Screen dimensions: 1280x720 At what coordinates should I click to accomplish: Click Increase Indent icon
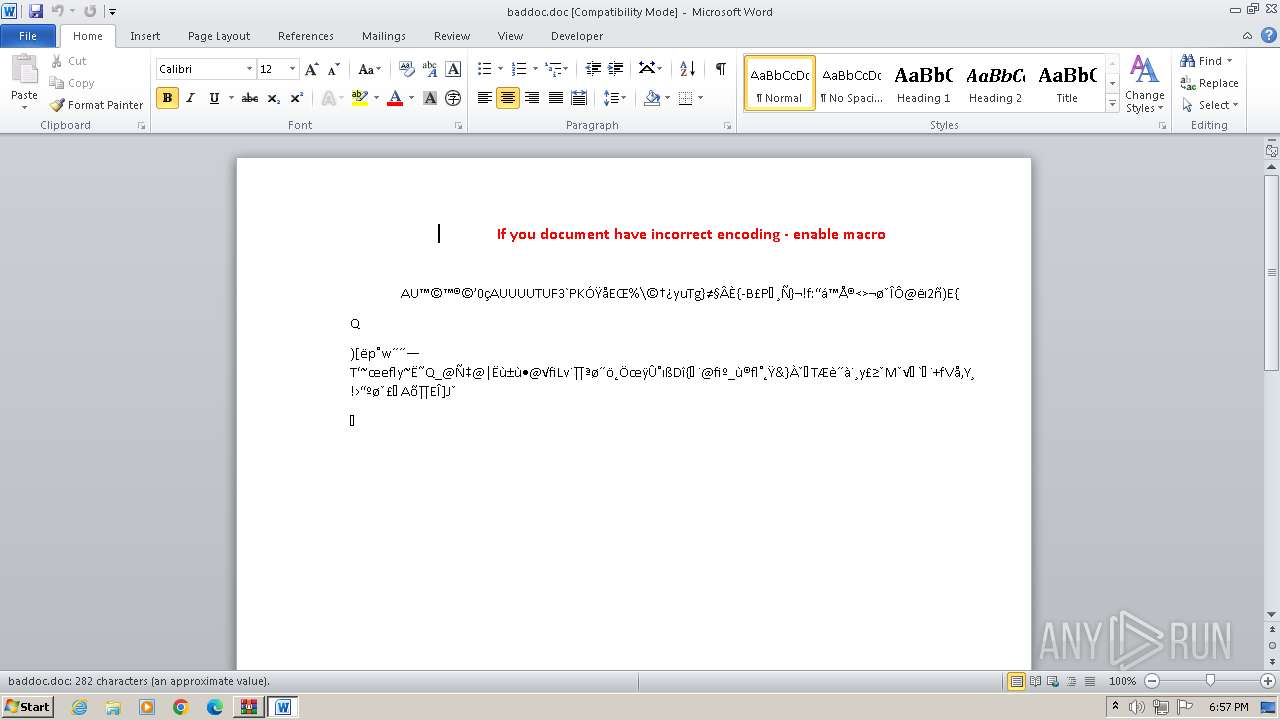(616, 69)
